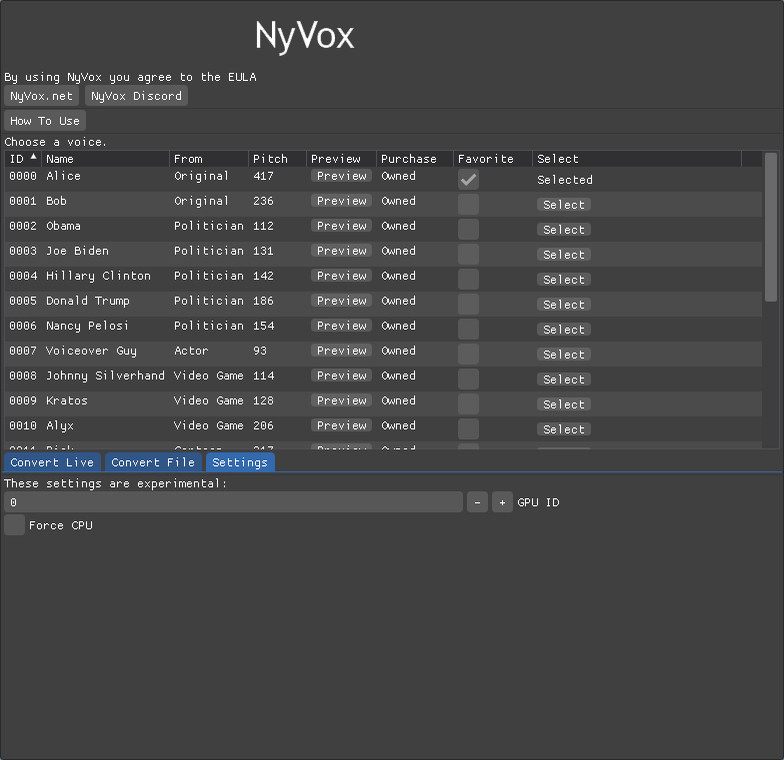Select the Bob voice

[564, 205]
